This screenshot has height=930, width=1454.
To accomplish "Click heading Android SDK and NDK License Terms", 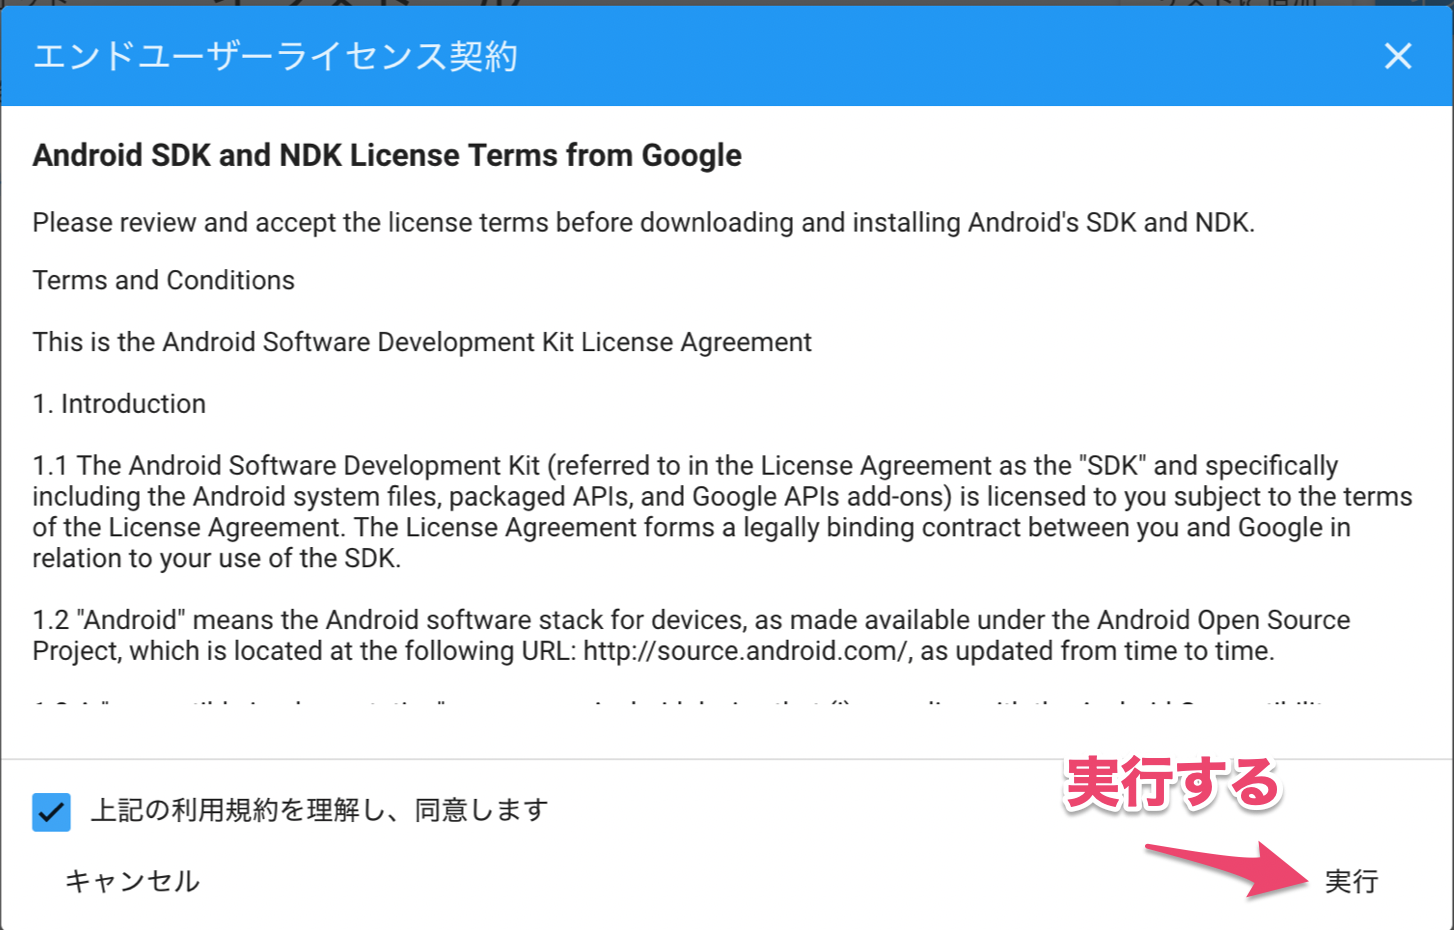I will pyautogui.click(x=387, y=155).
